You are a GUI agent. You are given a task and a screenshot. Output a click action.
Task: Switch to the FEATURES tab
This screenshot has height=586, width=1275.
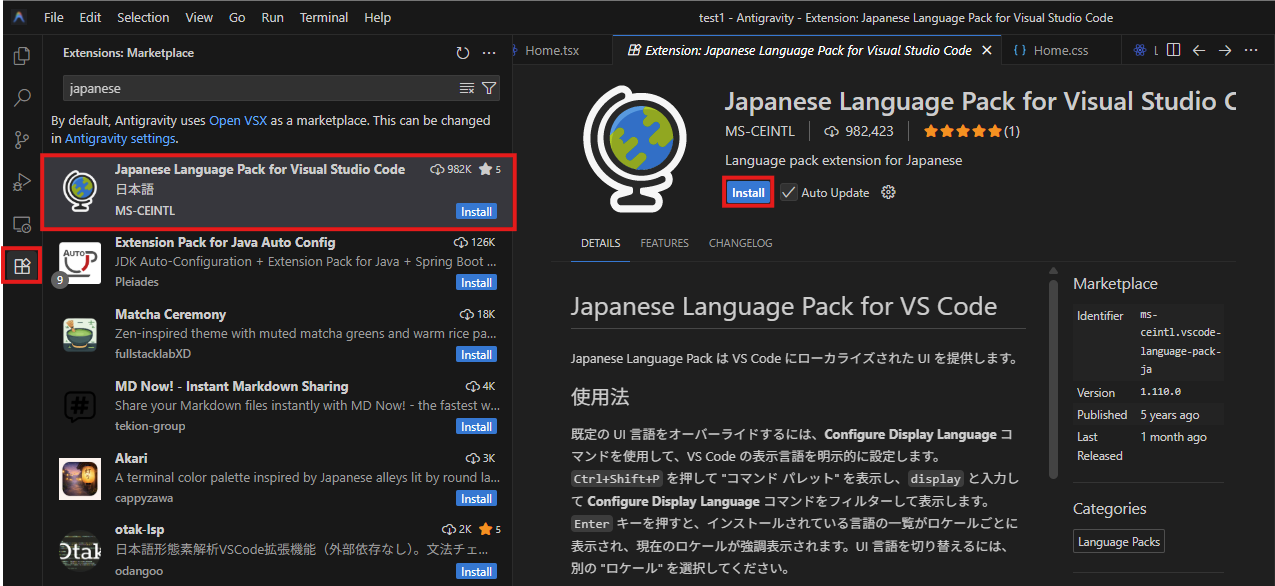pos(665,243)
